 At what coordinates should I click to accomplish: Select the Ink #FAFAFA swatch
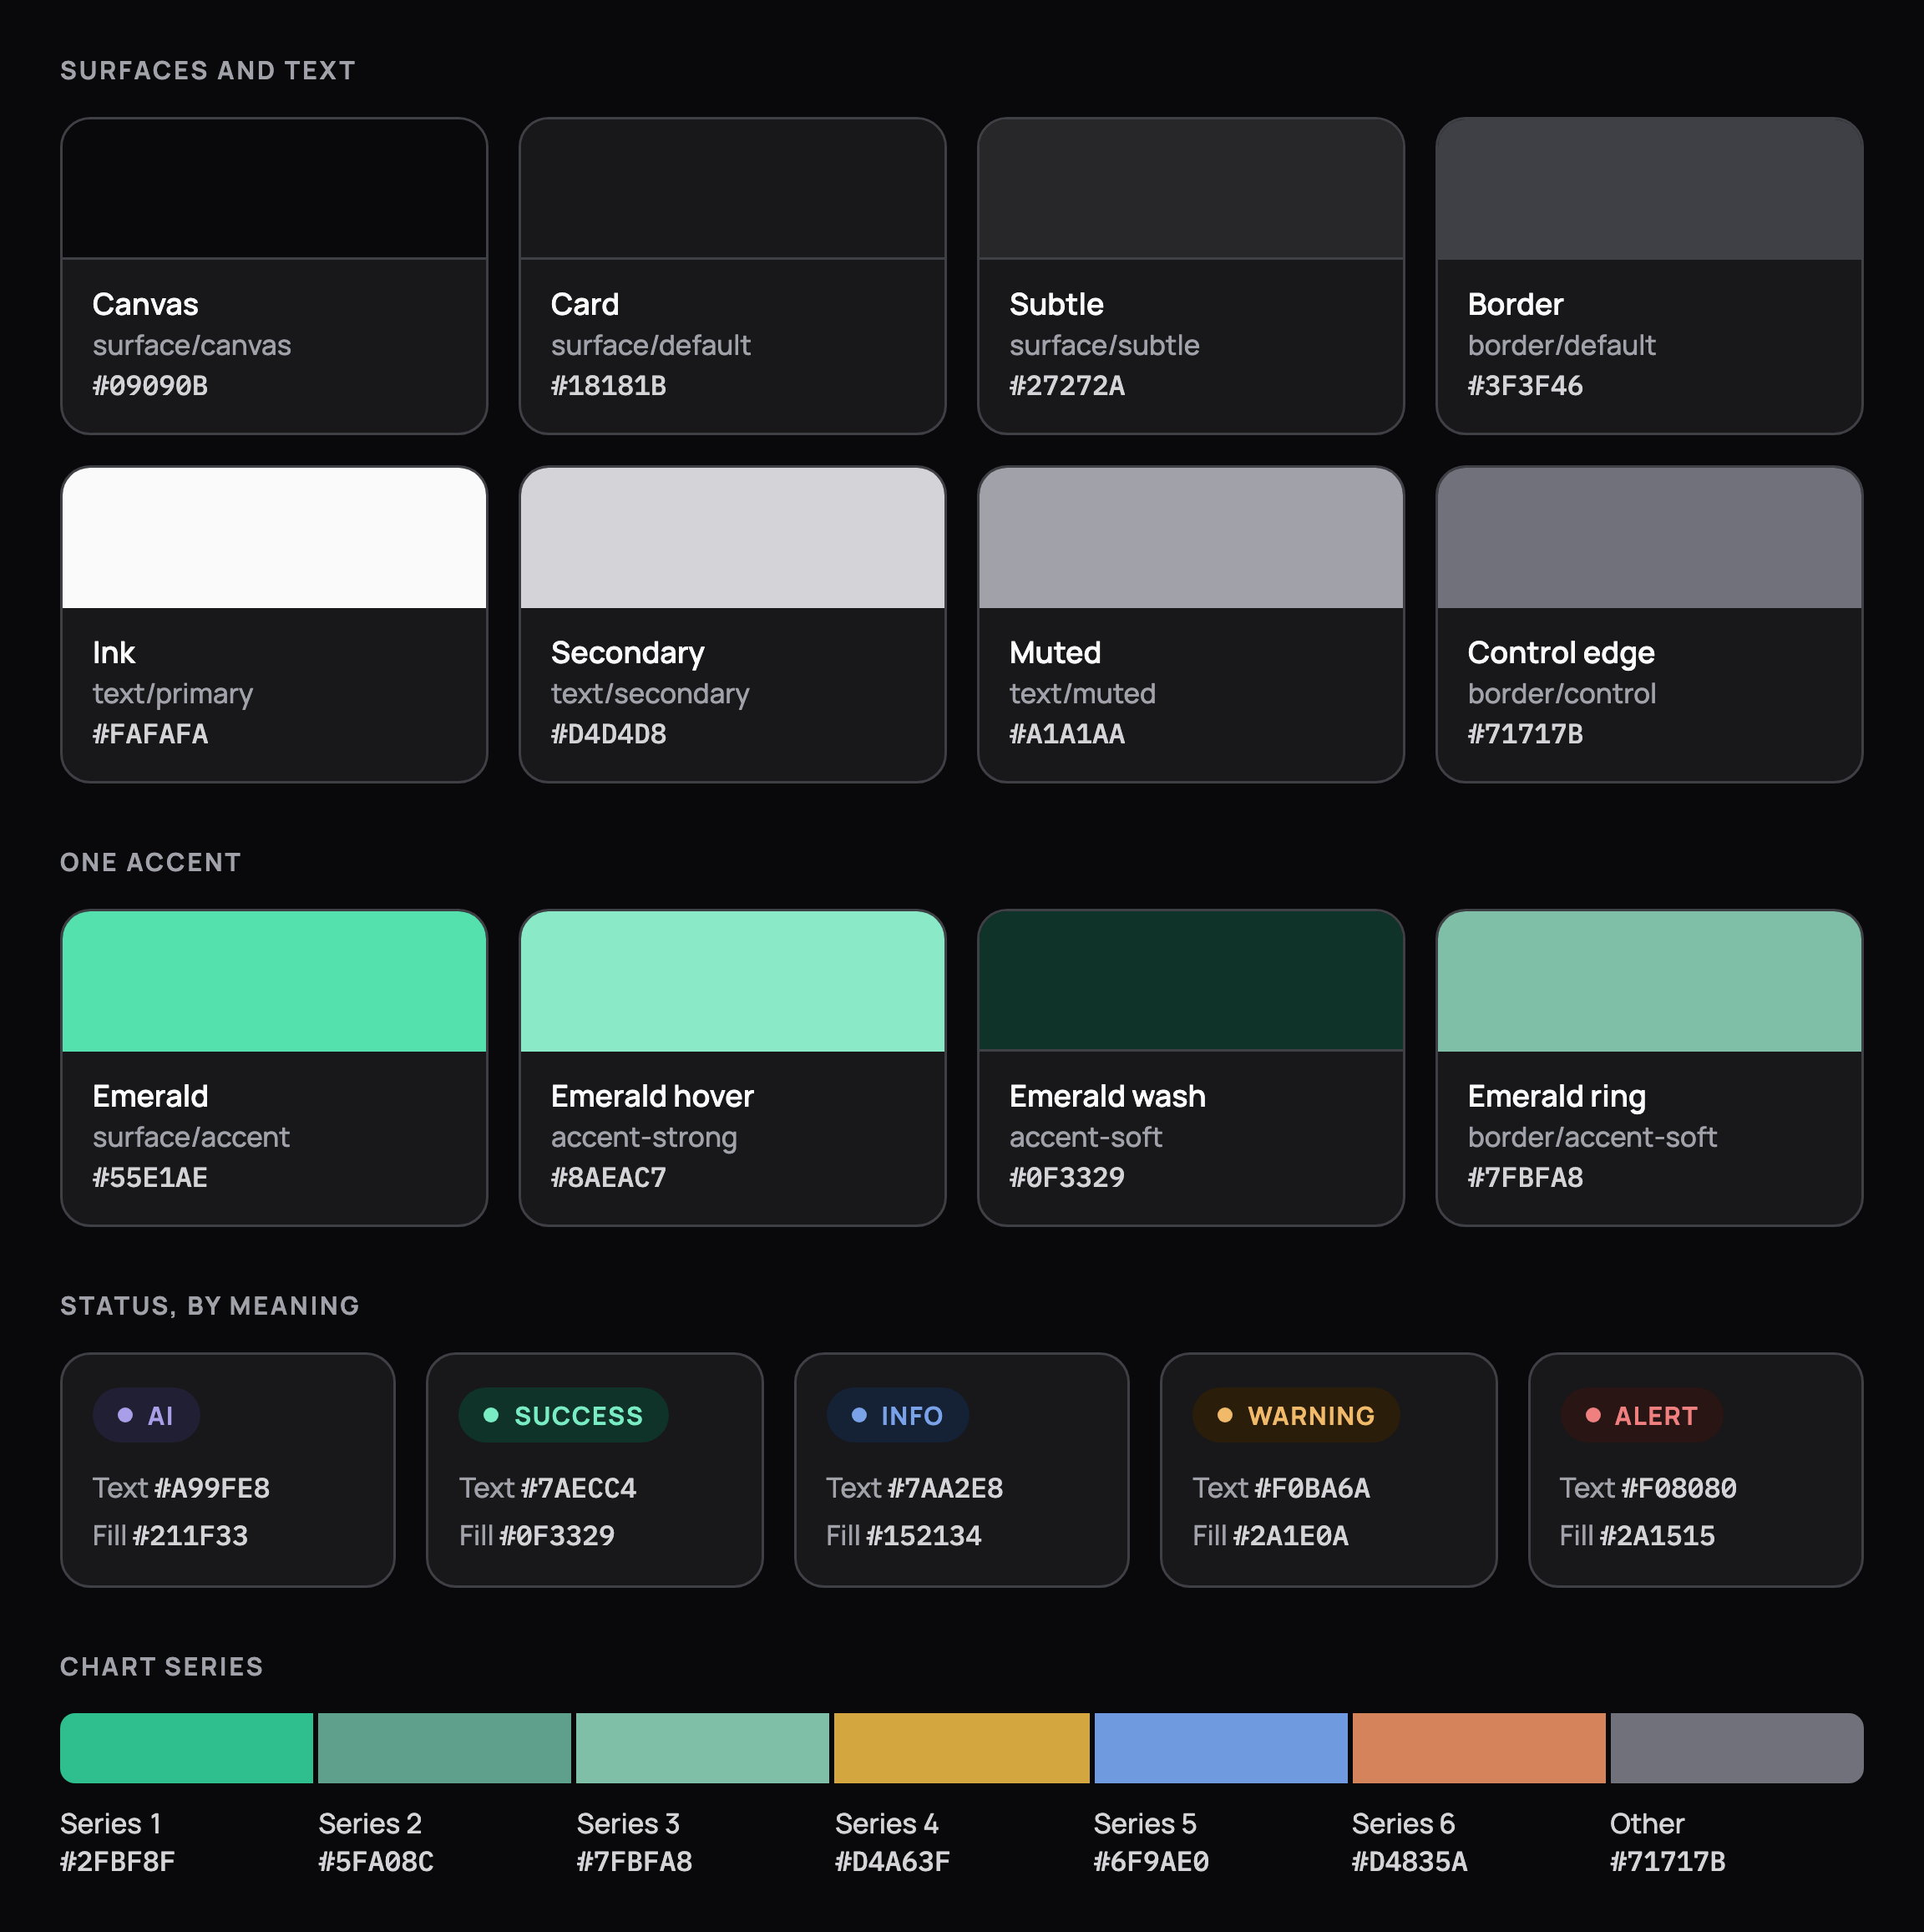point(274,538)
